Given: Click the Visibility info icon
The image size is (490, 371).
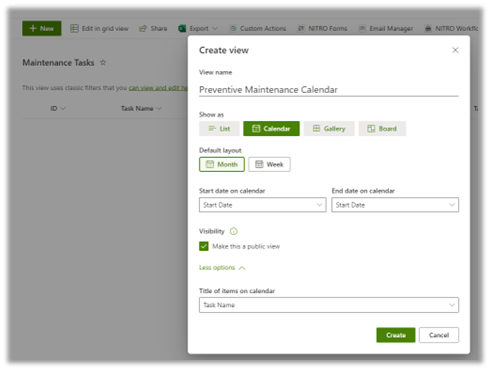Looking at the screenshot, I should point(234,231).
